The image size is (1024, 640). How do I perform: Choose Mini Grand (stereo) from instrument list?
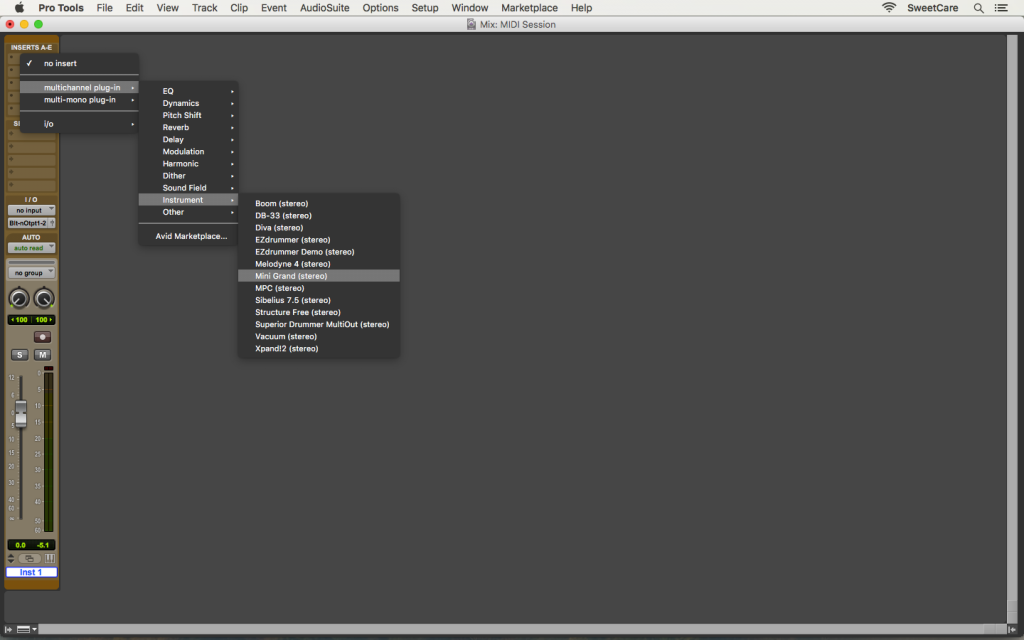(x=291, y=276)
